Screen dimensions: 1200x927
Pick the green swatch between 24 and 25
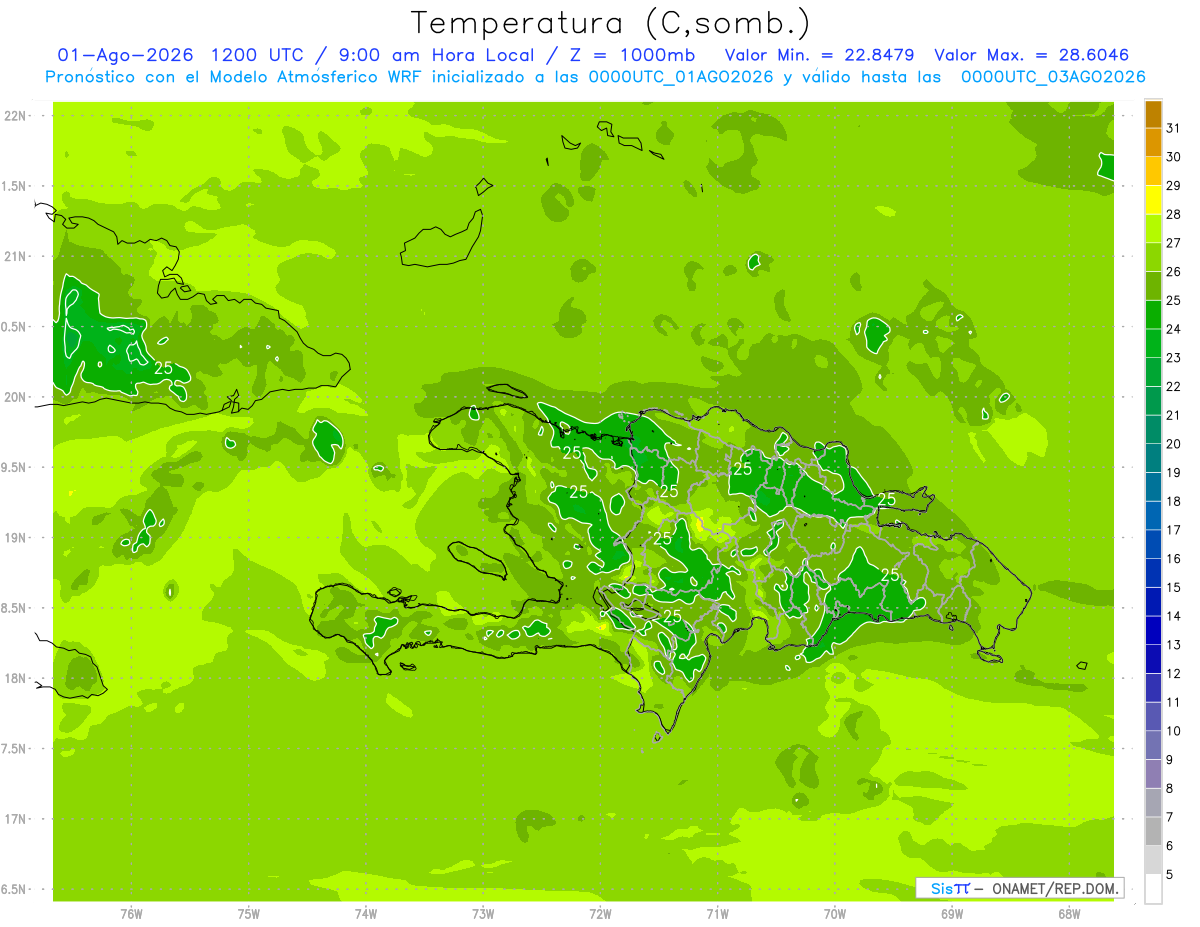[1153, 315]
